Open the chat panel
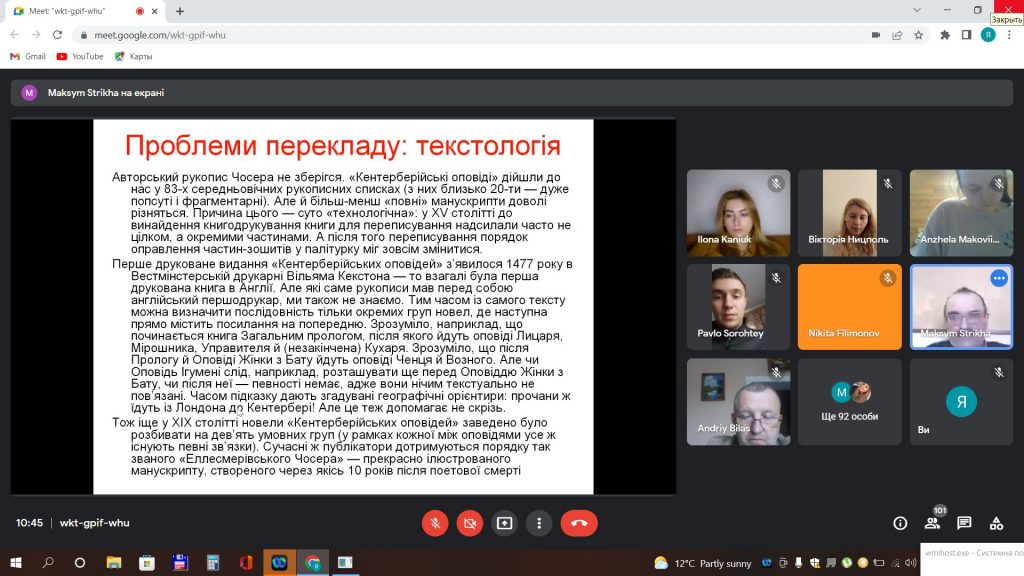This screenshot has height=576, width=1024. coord(964,523)
